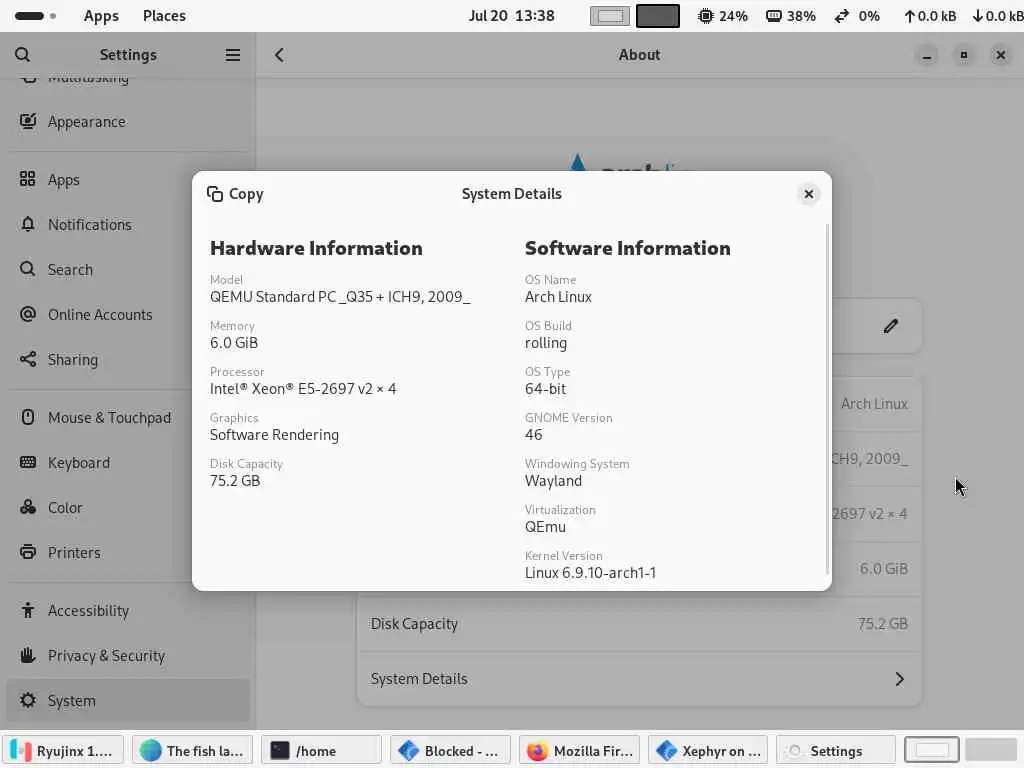This screenshot has width=1024, height=768.
Task: Open Search settings in sidebar
Action: (128, 270)
